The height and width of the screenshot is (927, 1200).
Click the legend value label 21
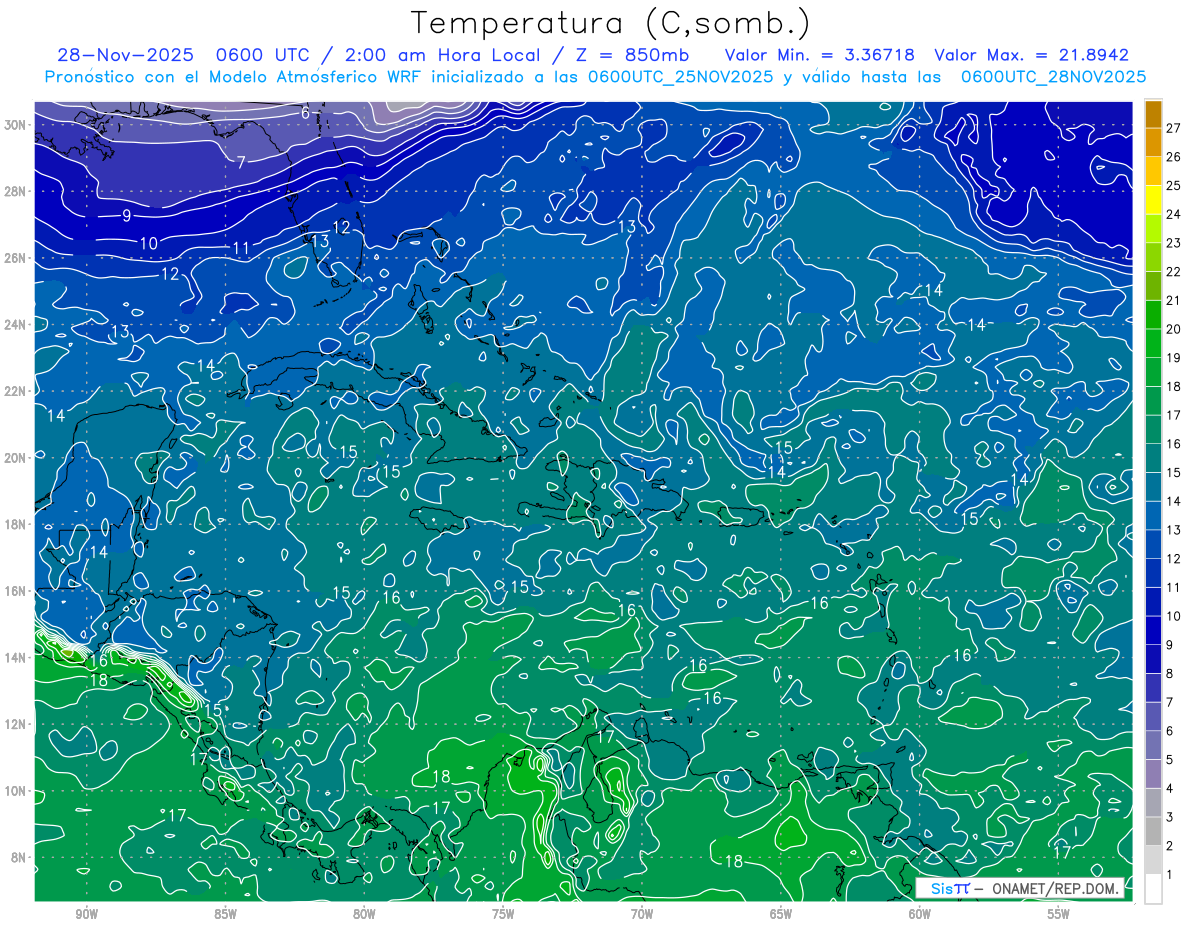click(1173, 300)
